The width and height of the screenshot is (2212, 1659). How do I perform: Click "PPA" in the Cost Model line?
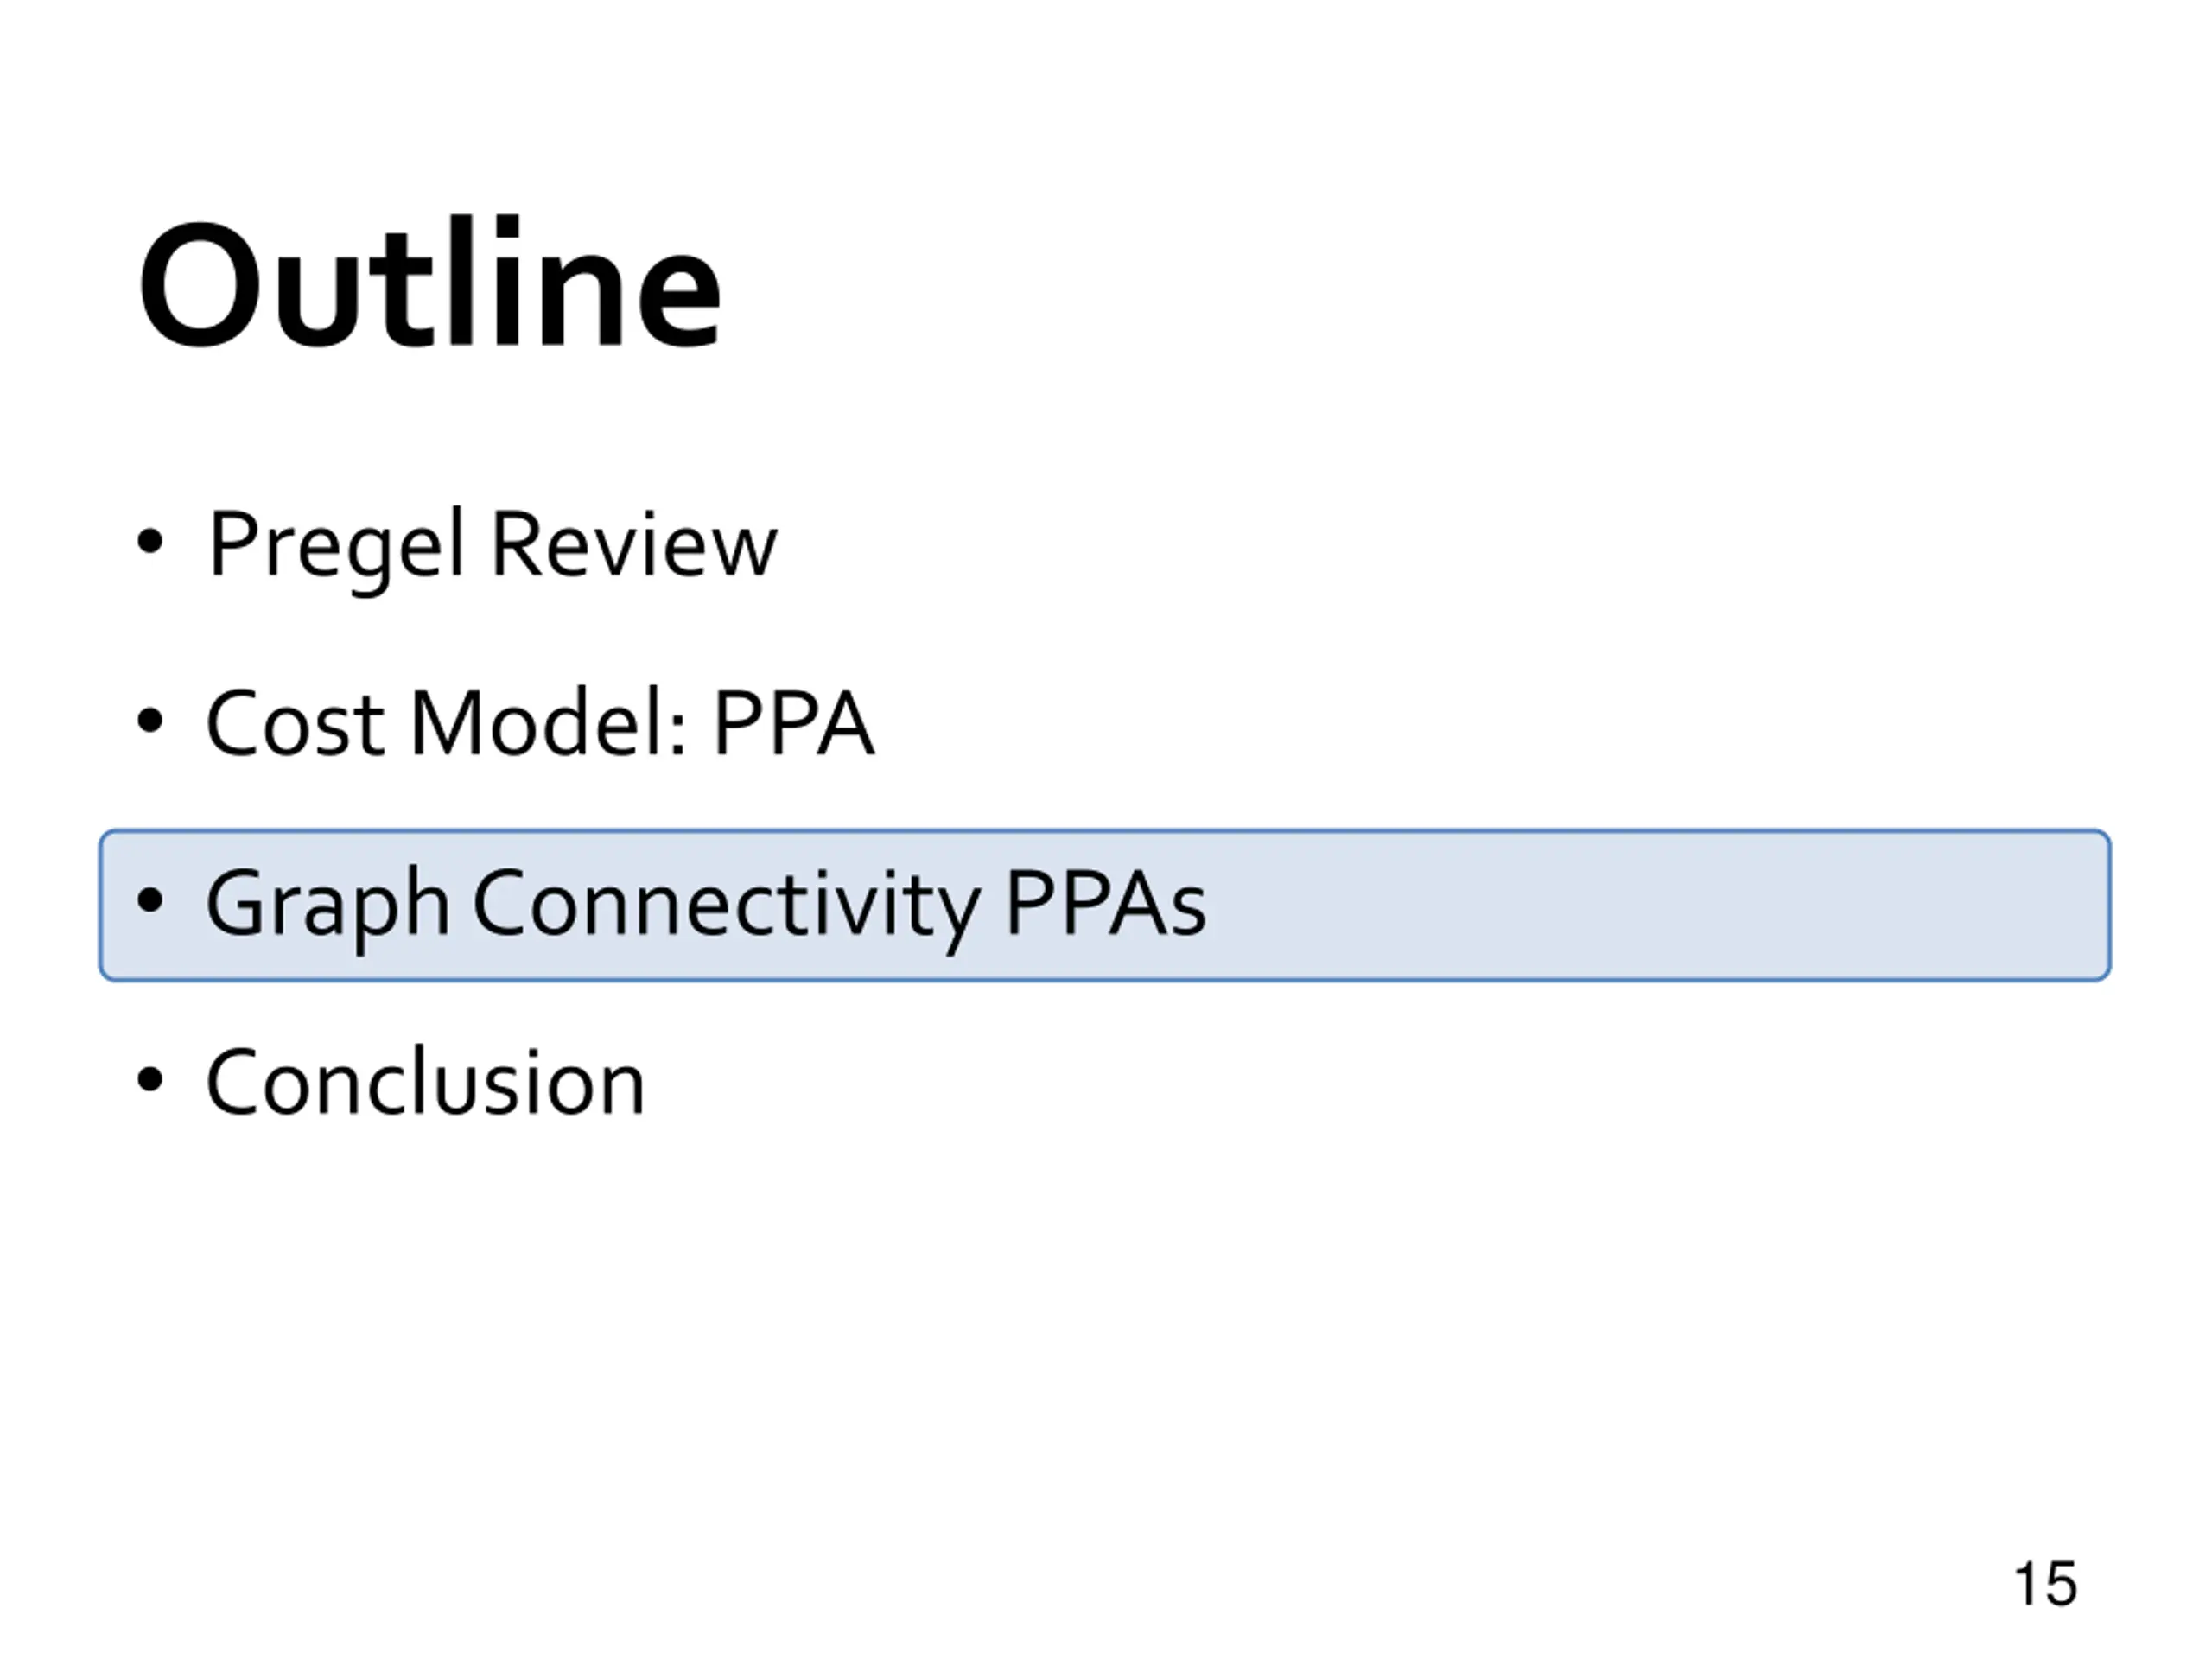(x=793, y=722)
